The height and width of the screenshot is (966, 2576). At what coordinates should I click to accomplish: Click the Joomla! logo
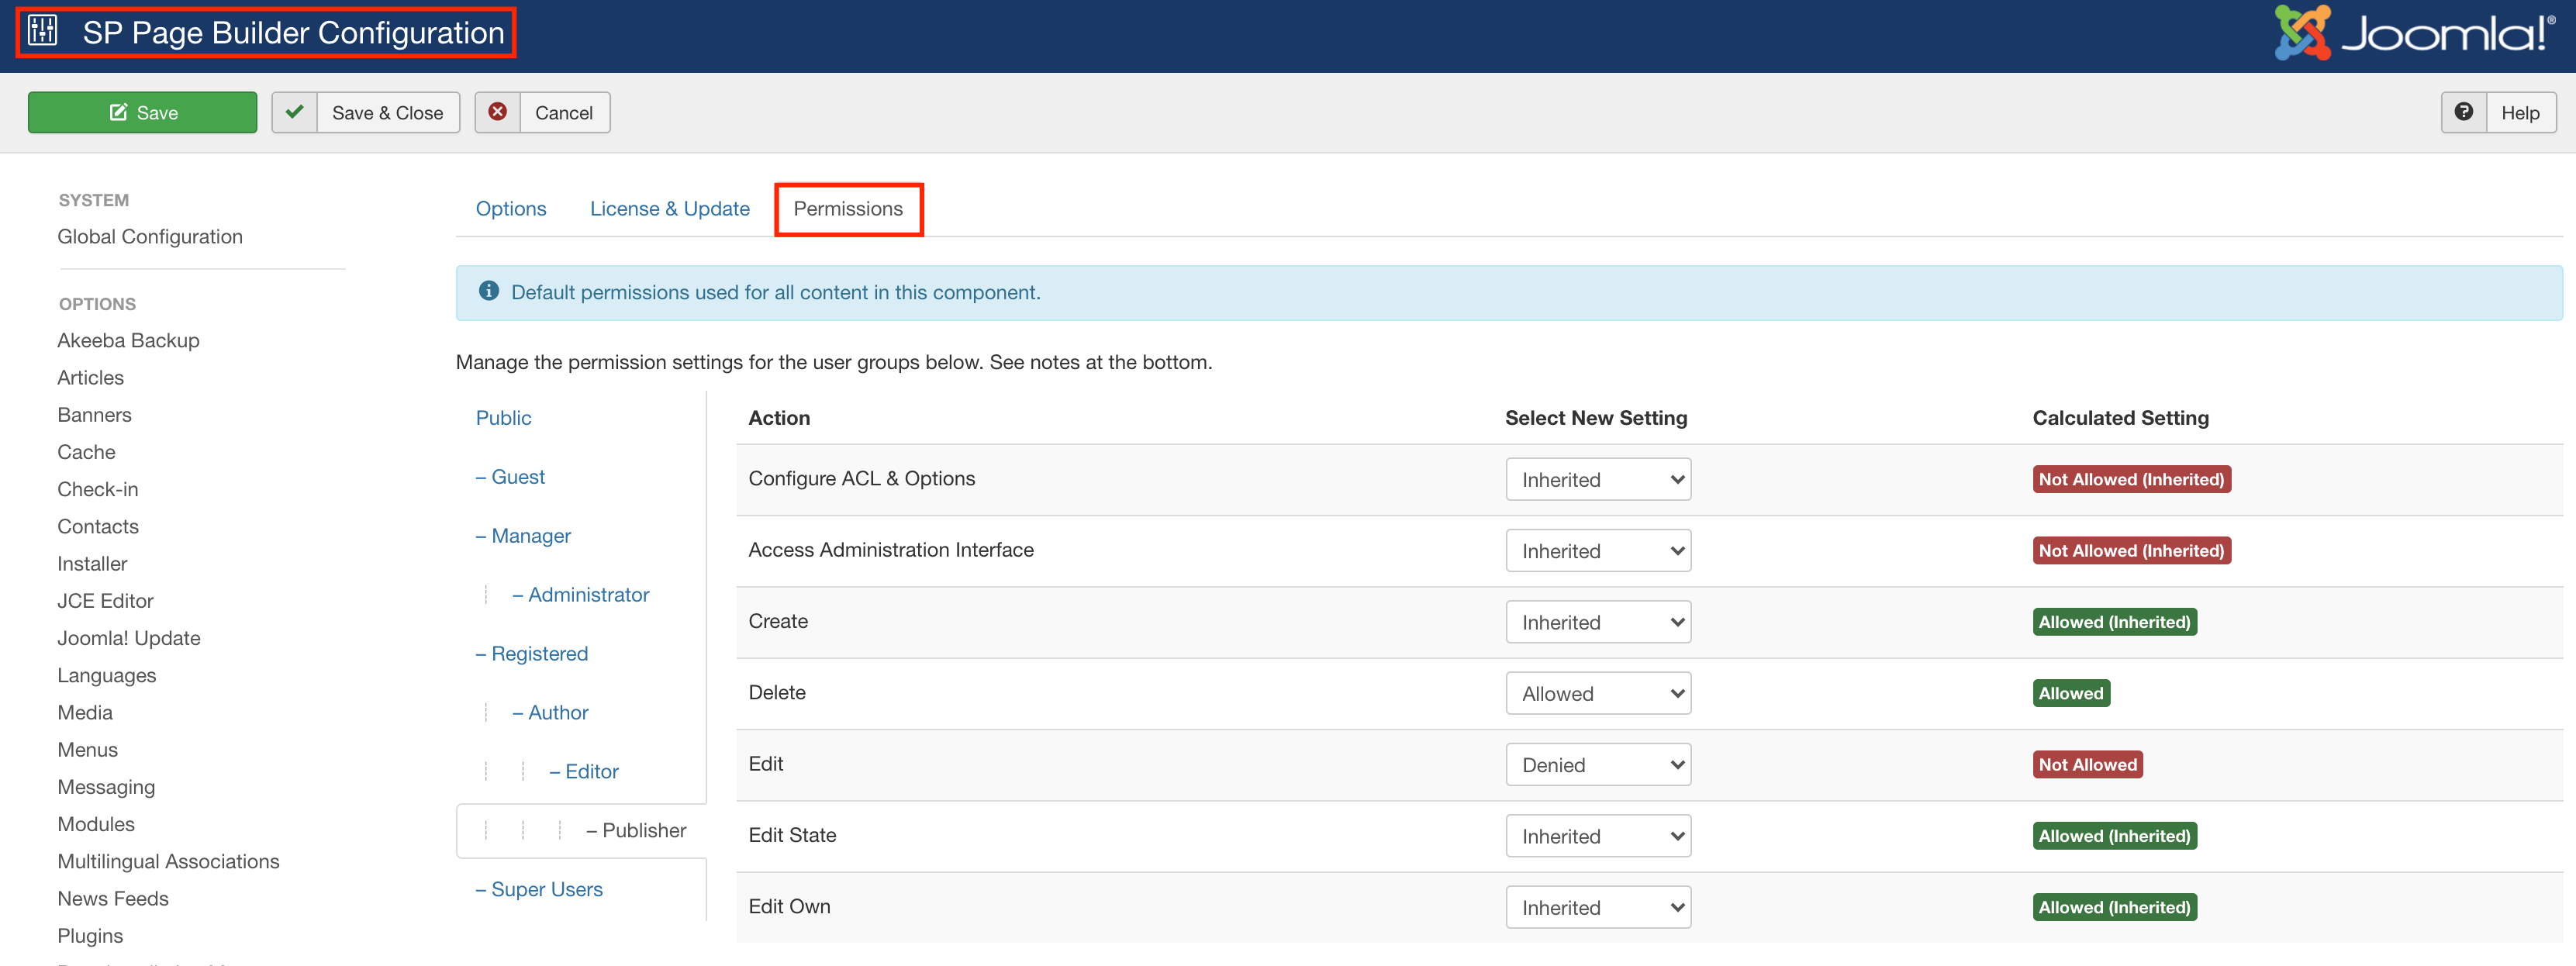click(2413, 33)
